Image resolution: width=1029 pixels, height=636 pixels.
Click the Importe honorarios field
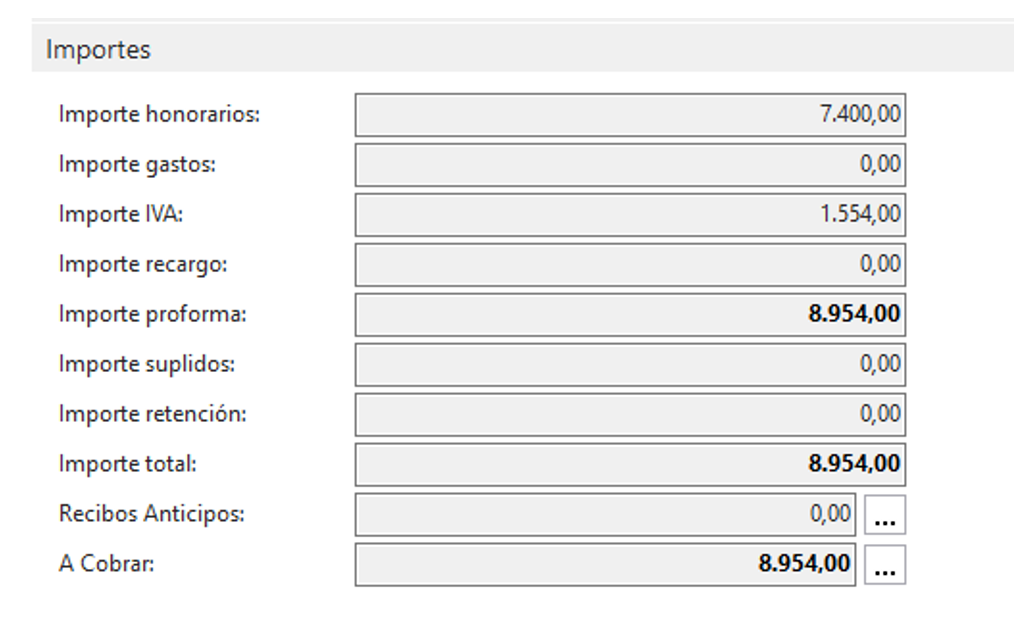[x=630, y=115]
